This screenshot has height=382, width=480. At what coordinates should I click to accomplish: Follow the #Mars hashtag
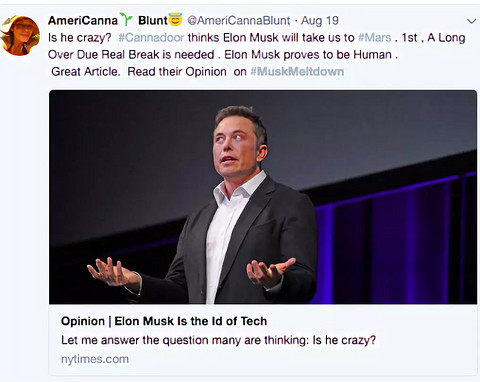pyautogui.click(x=375, y=37)
